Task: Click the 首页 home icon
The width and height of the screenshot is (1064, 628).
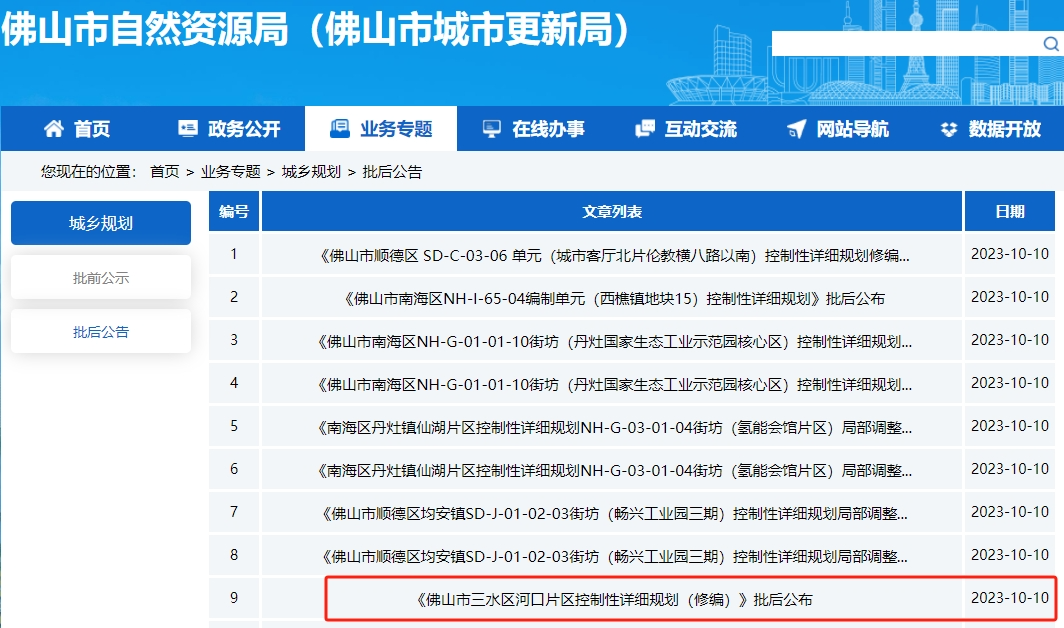Action: pos(53,129)
